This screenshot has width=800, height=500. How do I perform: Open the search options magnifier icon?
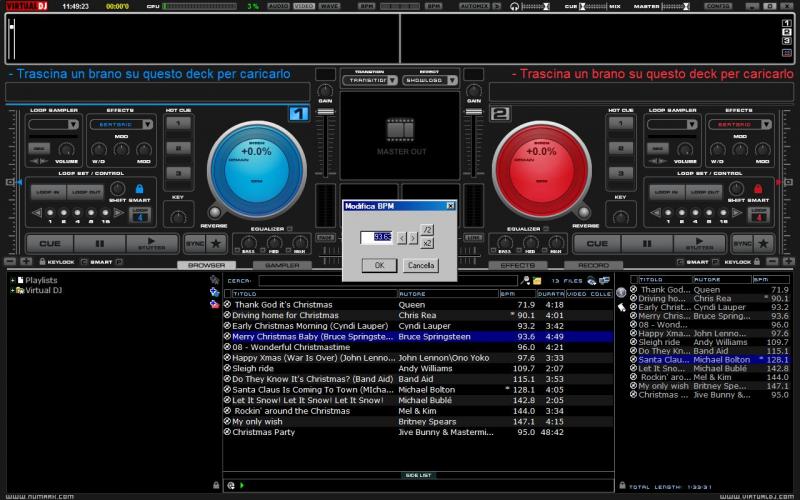[525, 281]
